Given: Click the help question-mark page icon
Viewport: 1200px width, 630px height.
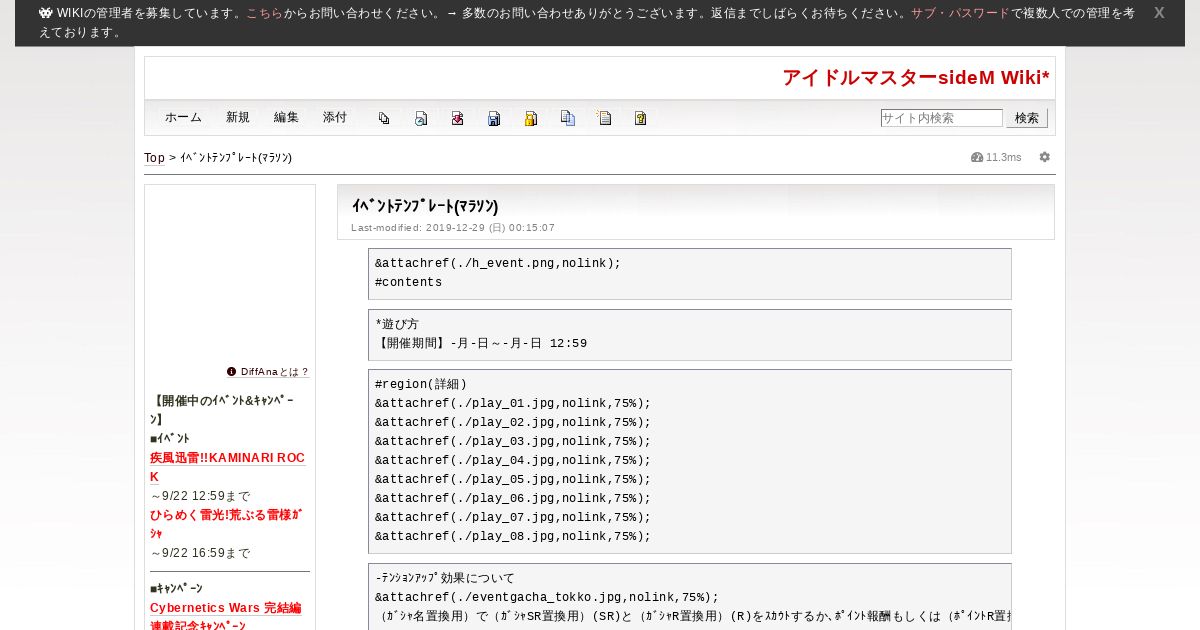Looking at the screenshot, I should pyautogui.click(x=641, y=118).
